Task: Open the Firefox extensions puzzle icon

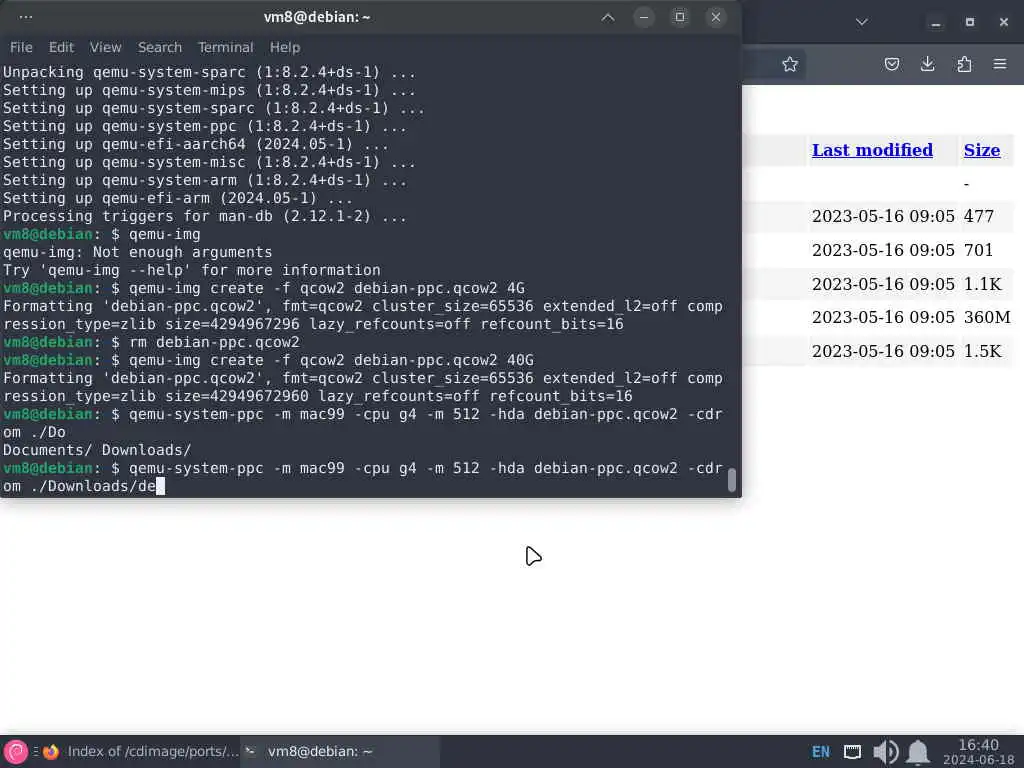Action: 964,64
